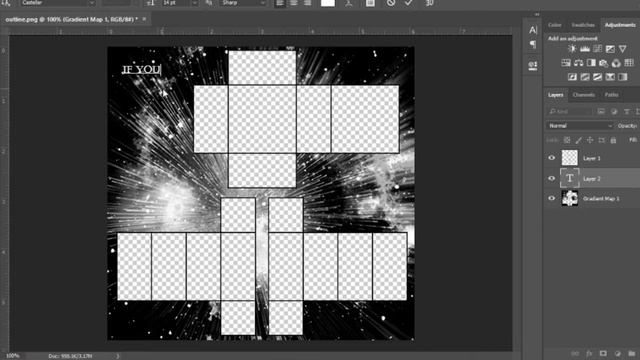
Task: Link layers at Layers panel bottom
Action: click(575, 353)
